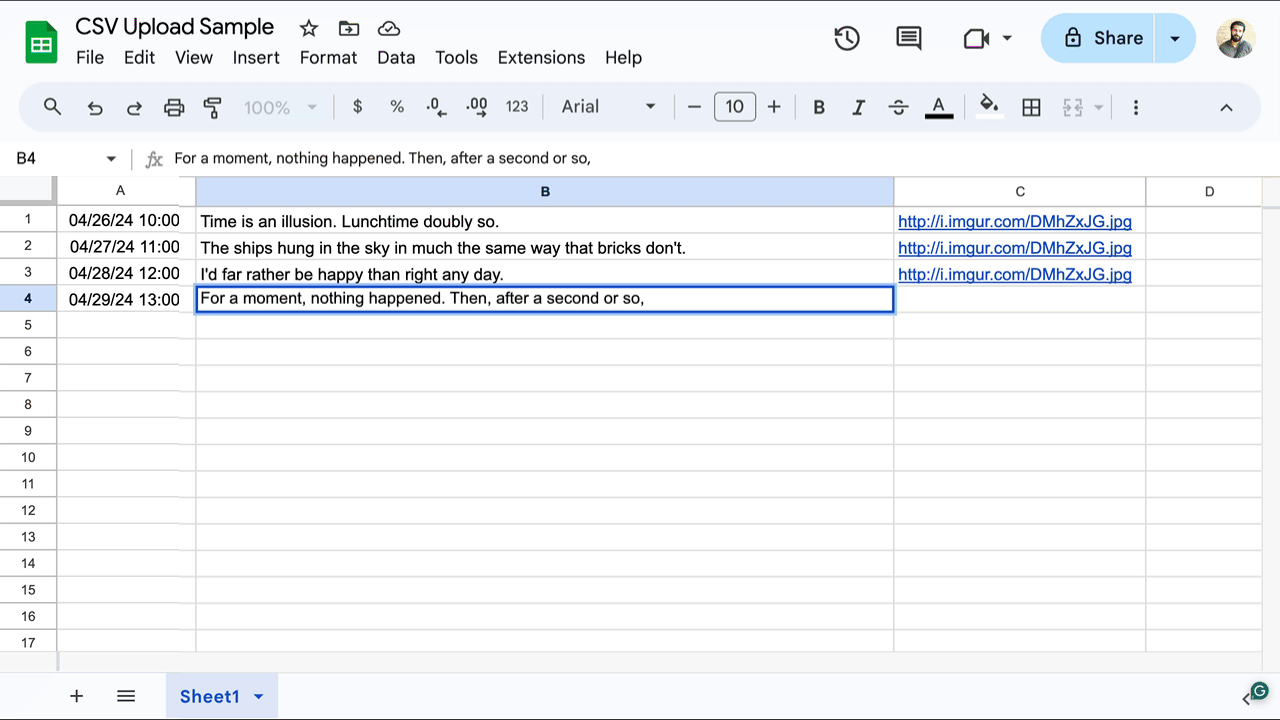Viewport: 1280px width, 720px height.
Task: Check cloud save document status icon
Action: point(389,28)
